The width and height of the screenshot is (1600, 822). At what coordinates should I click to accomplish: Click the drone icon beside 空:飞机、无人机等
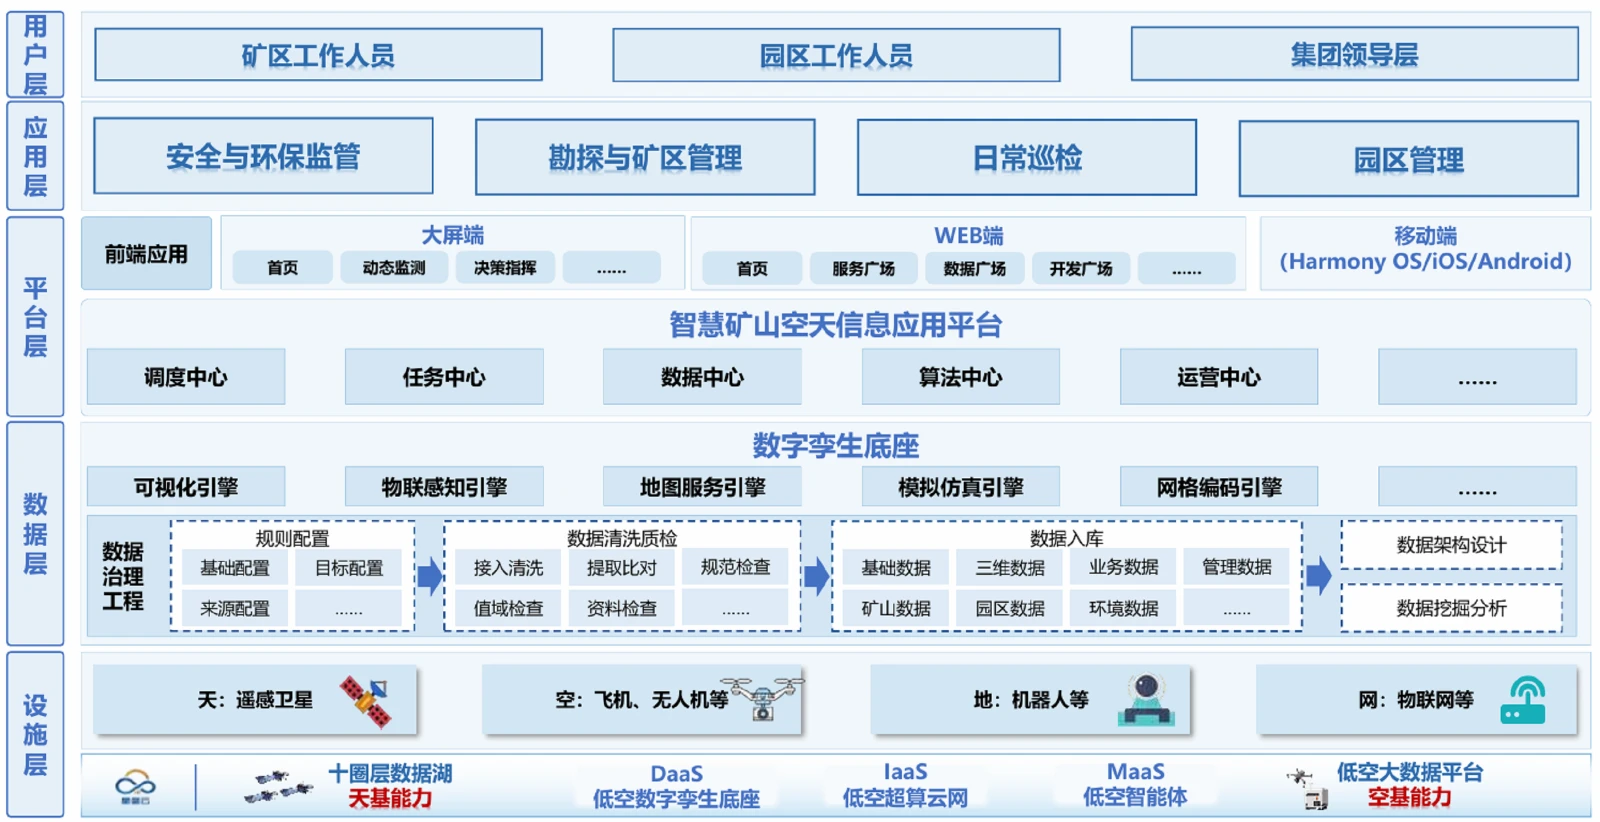(x=762, y=698)
